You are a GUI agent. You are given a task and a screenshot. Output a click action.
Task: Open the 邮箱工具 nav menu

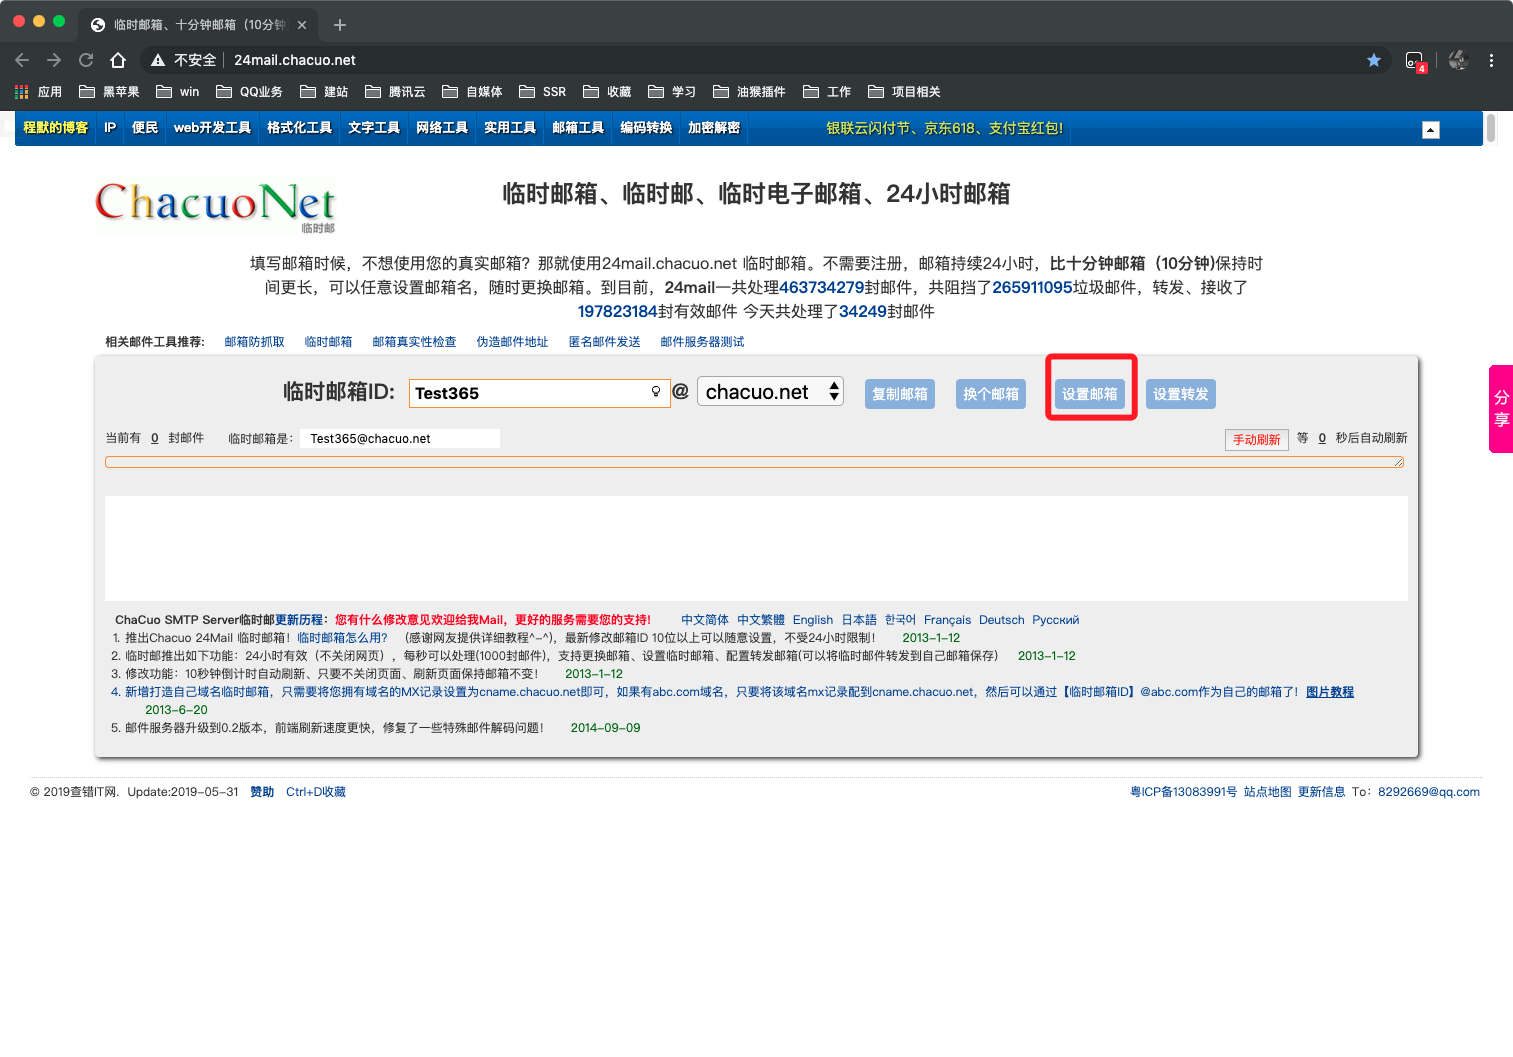[x=578, y=128]
